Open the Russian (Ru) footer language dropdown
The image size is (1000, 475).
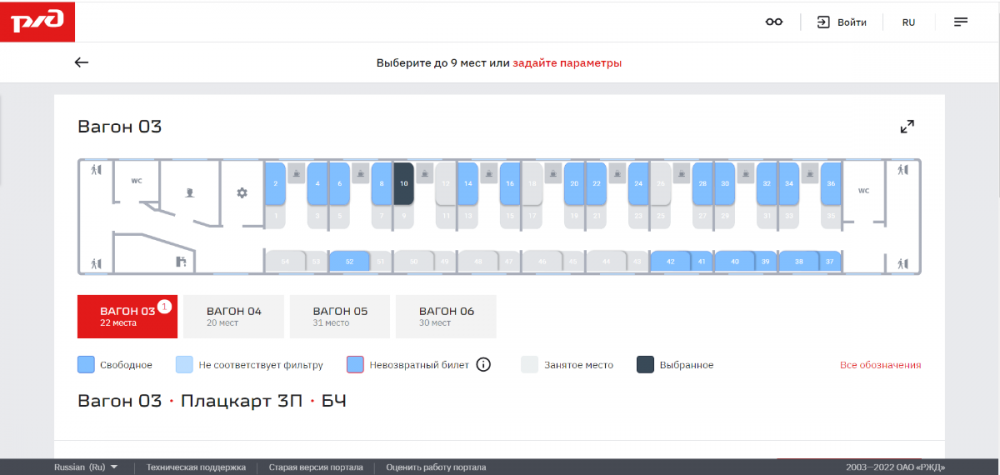pyautogui.click(x=86, y=467)
